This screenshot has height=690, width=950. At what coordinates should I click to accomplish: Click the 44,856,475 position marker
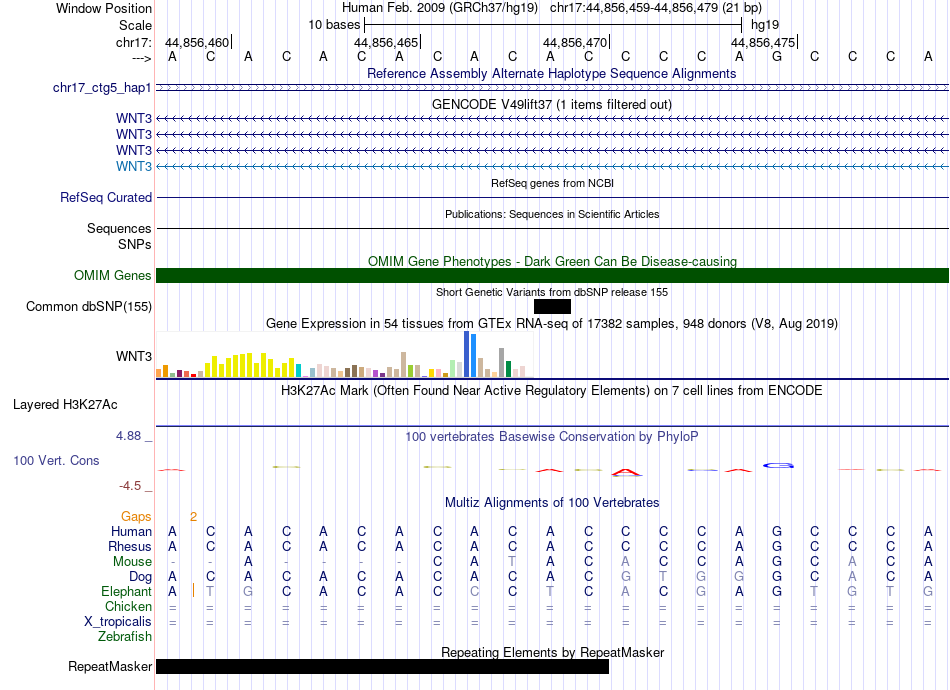pyautogui.click(x=763, y=42)
